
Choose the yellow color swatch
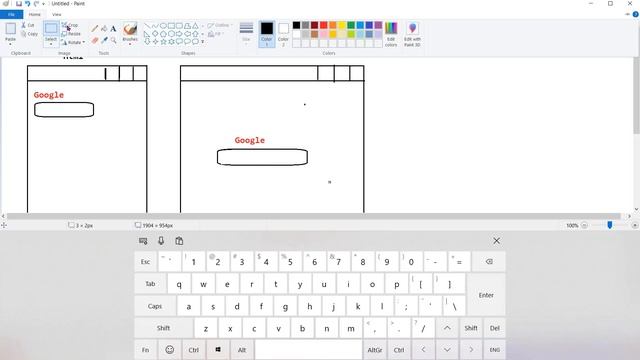pos(342,25)
